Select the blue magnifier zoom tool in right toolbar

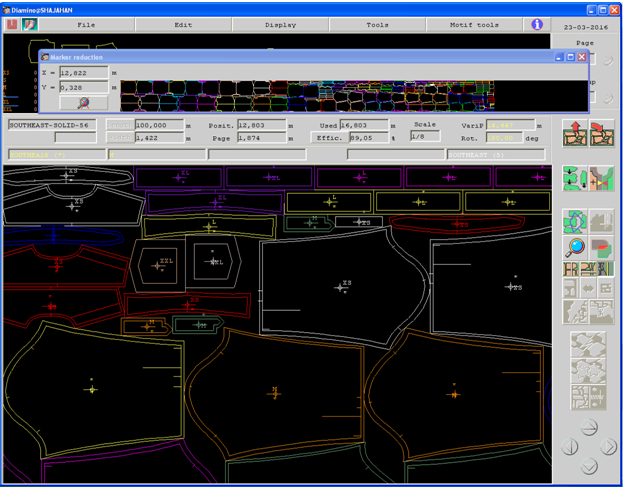(574, 246)
